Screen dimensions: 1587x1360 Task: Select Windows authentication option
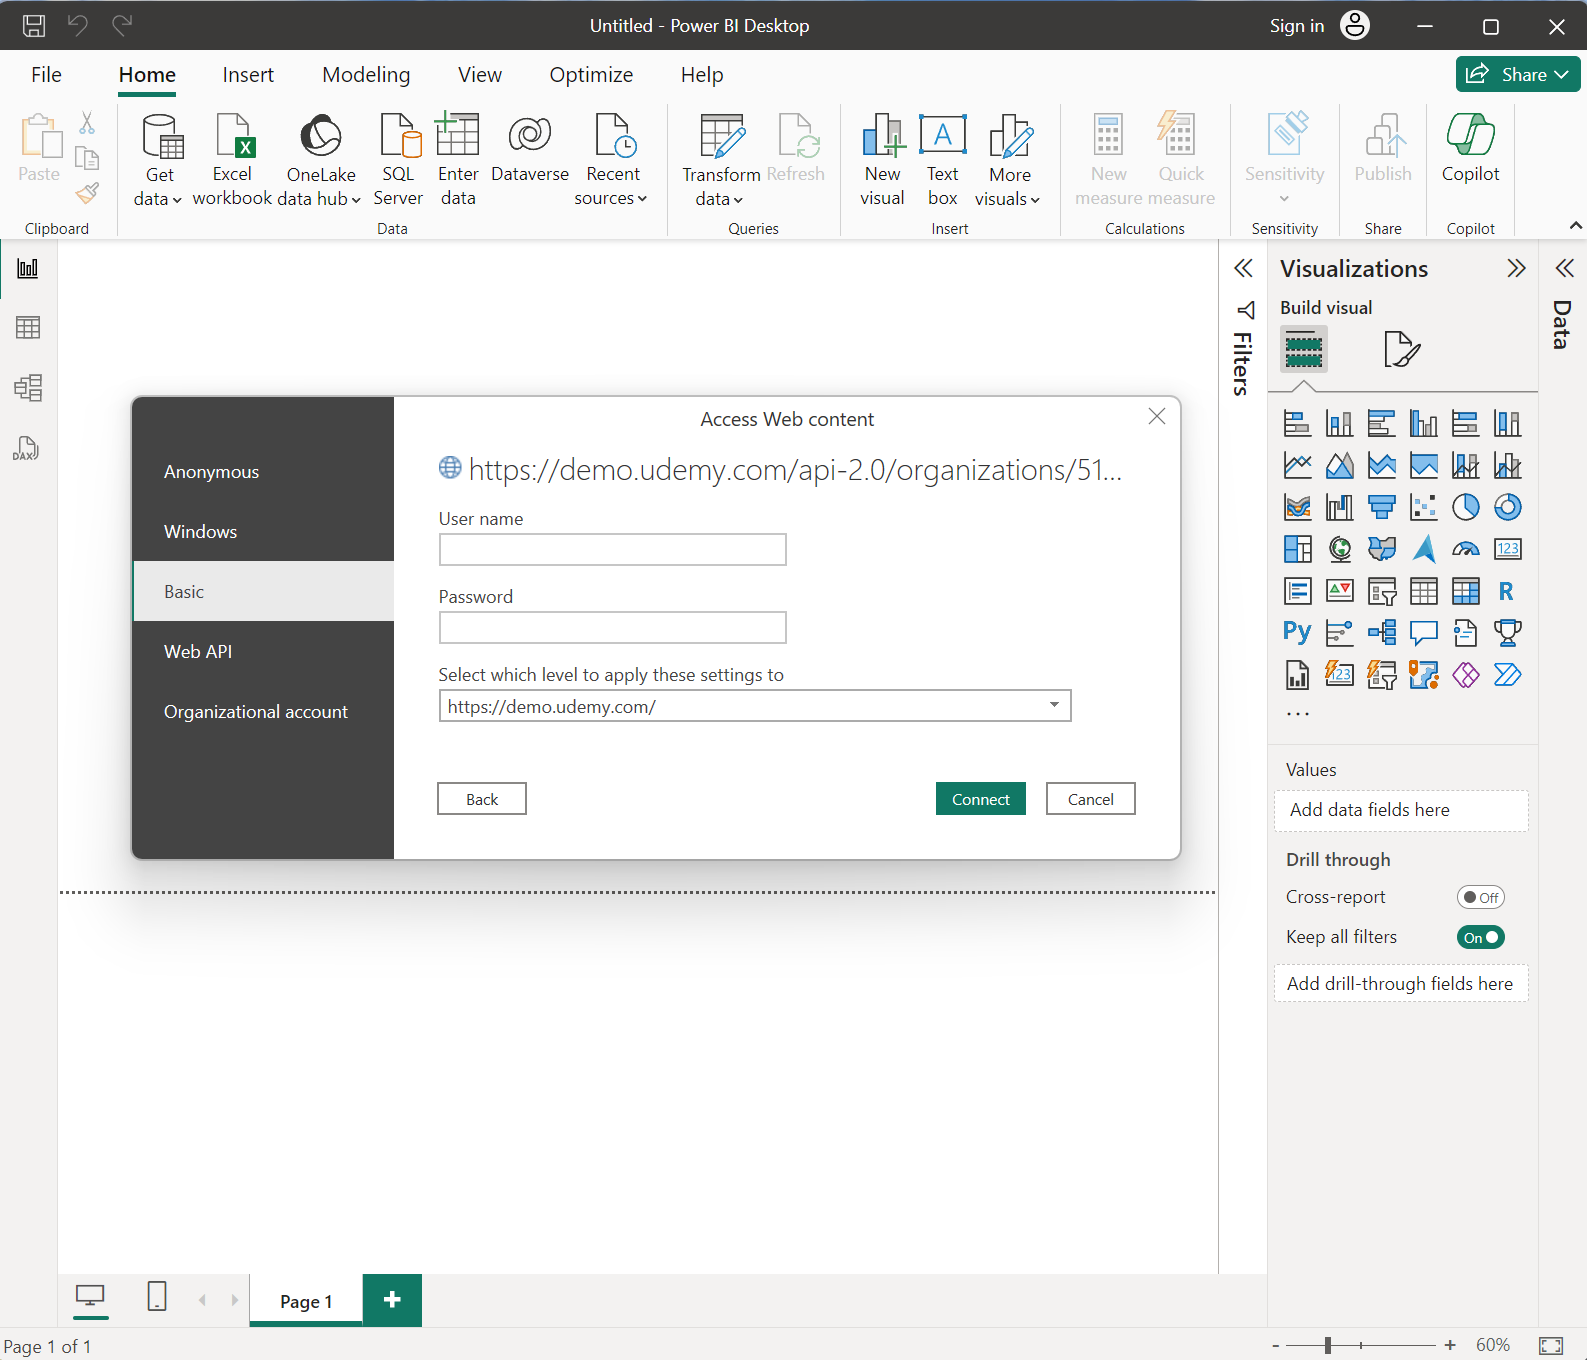coord(264,531)
